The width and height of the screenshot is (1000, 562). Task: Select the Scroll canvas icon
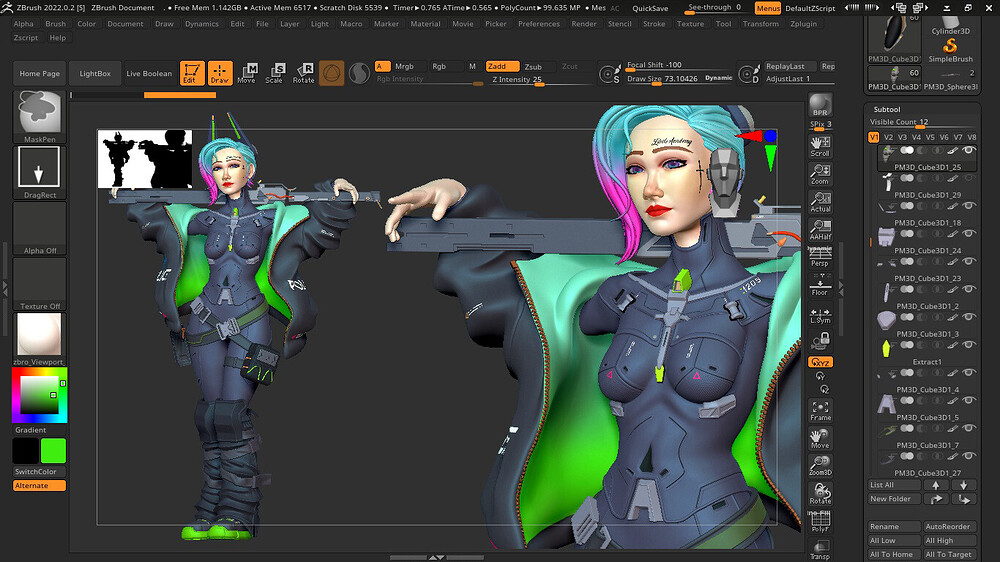click(x=820, y=146)
